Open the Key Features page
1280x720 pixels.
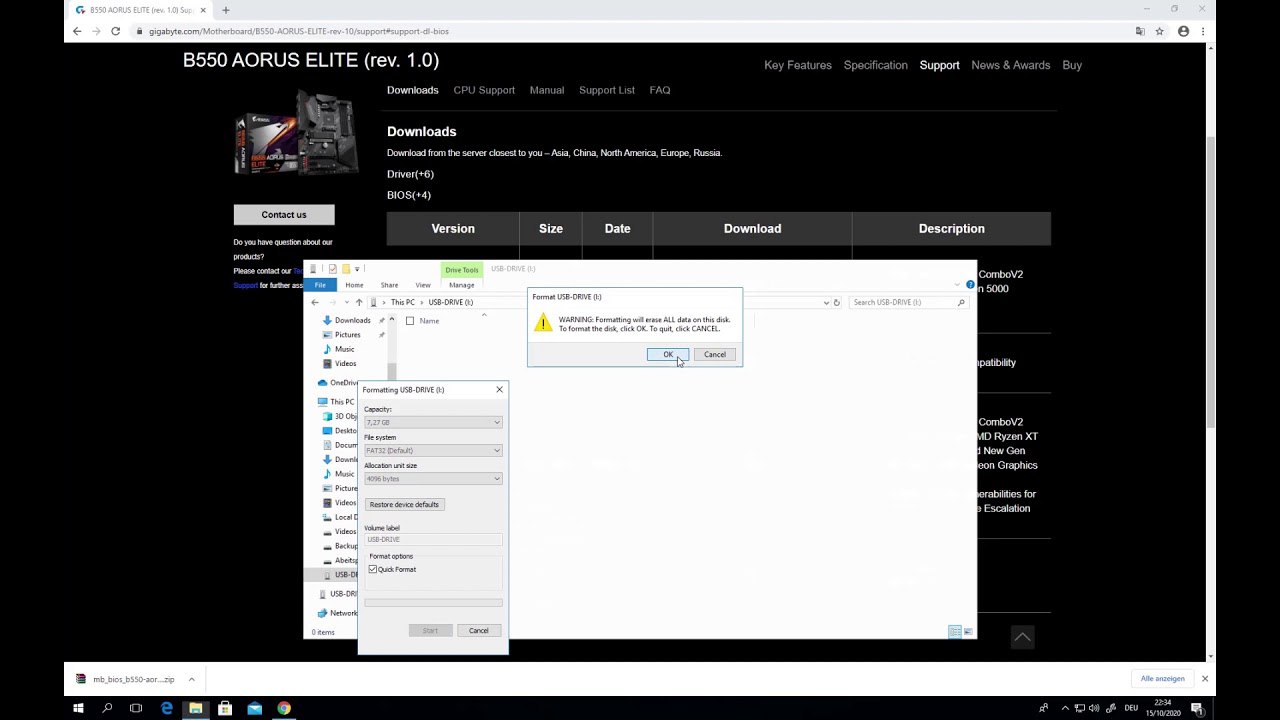[798, 65]
